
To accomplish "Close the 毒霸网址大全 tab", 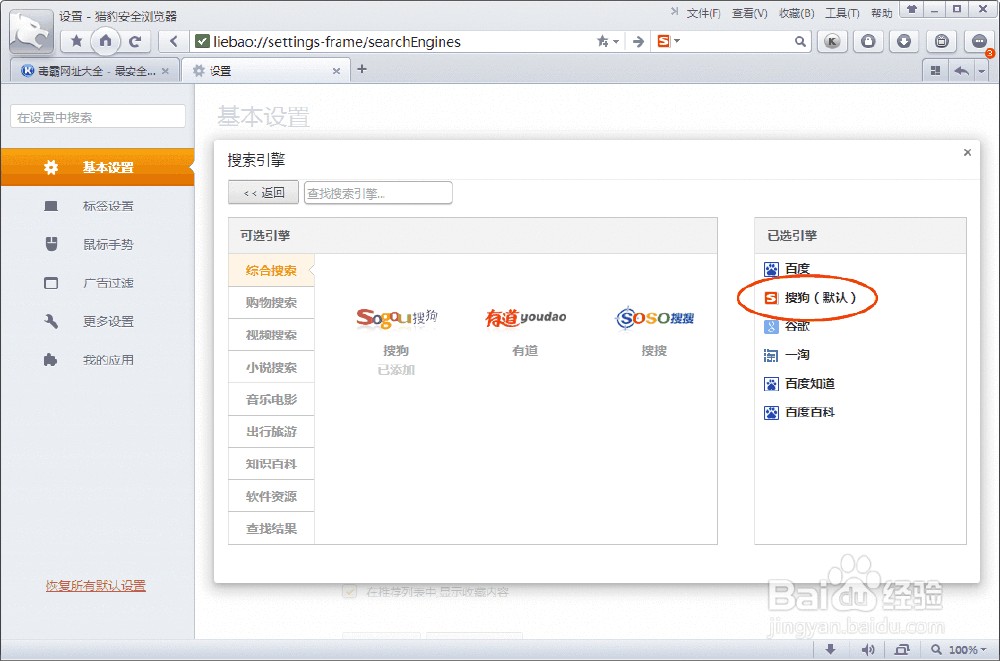I will pos(165,71).
